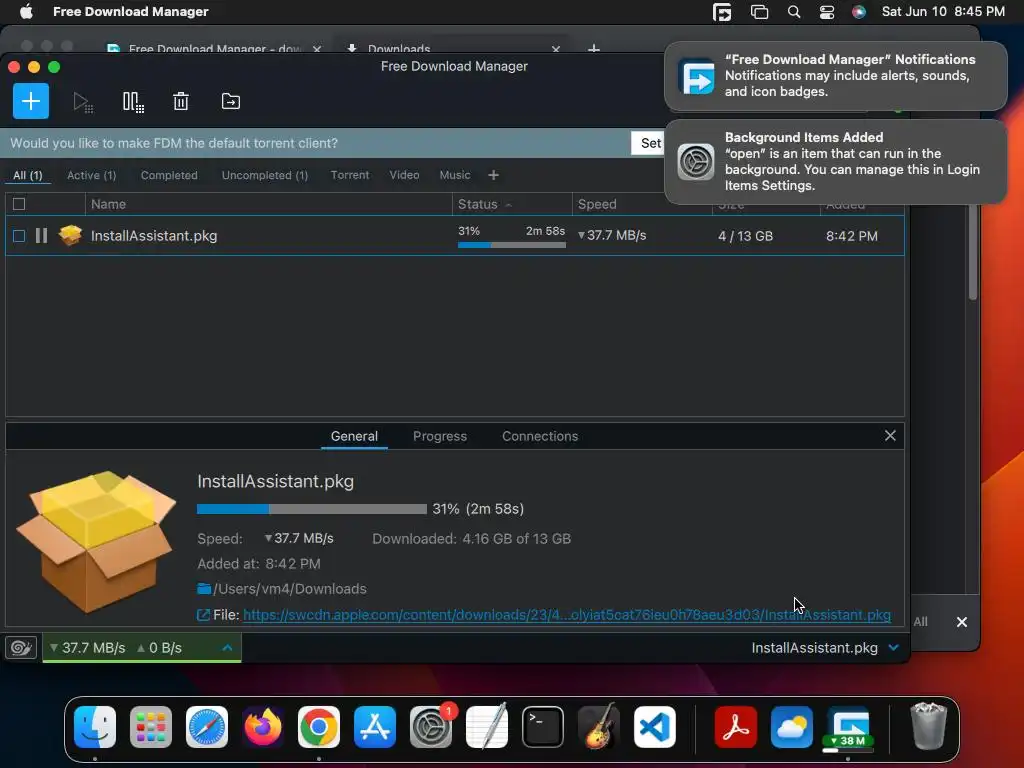Launch Firefox from the dock

[263, 727]
